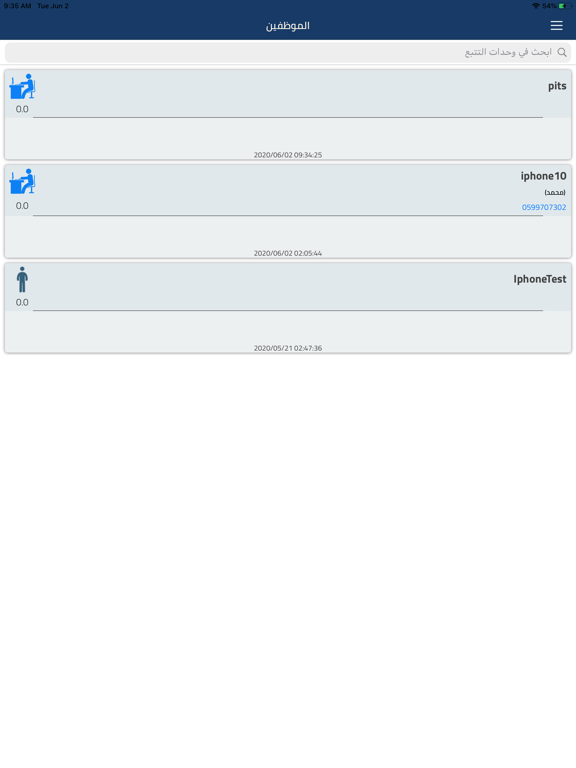Open timestamp 2020/05/21 02:47:36 entry
576x768 pixels.
pyautogui.click(x=288, y=348)
